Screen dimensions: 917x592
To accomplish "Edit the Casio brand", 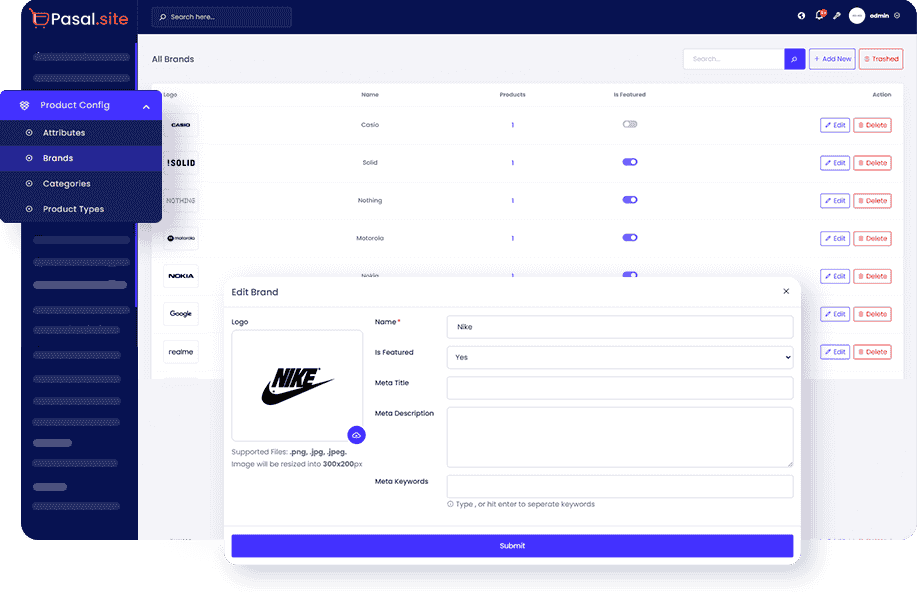I will click(835, 125).
